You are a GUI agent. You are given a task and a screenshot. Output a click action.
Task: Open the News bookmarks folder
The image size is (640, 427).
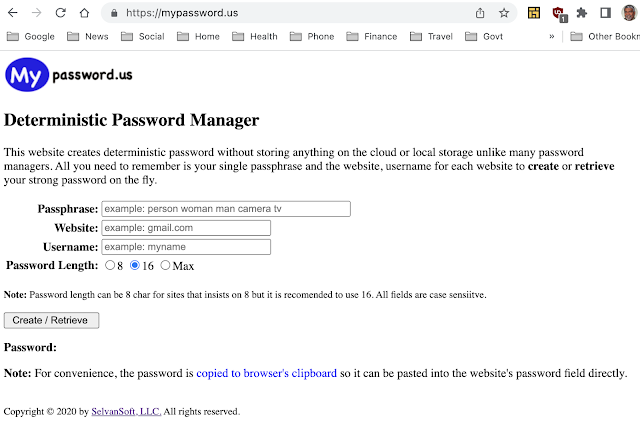coord(88,36)
